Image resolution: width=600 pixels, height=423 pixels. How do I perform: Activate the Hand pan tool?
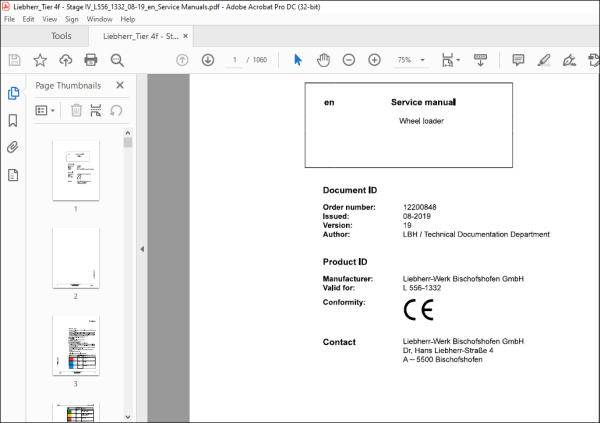point(323,60)
